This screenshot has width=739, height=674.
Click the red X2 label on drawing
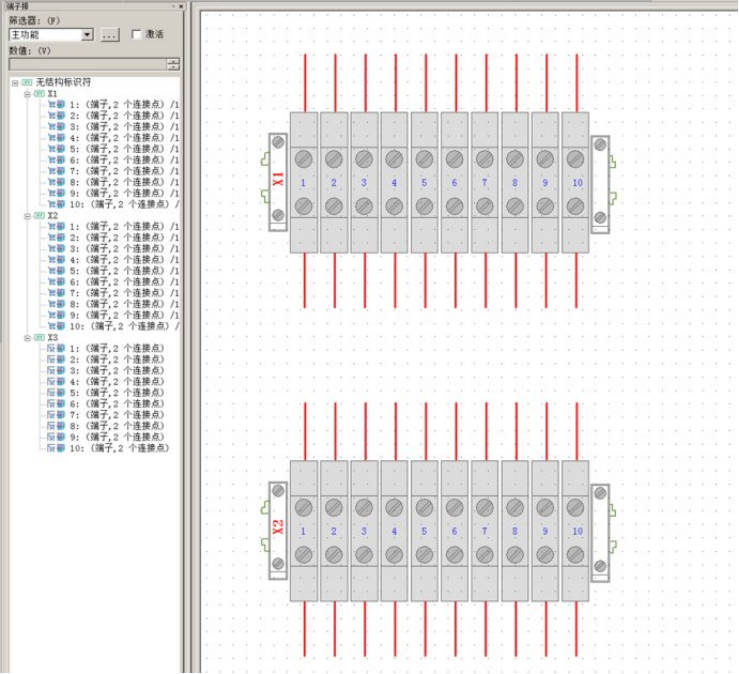point(278,527)
